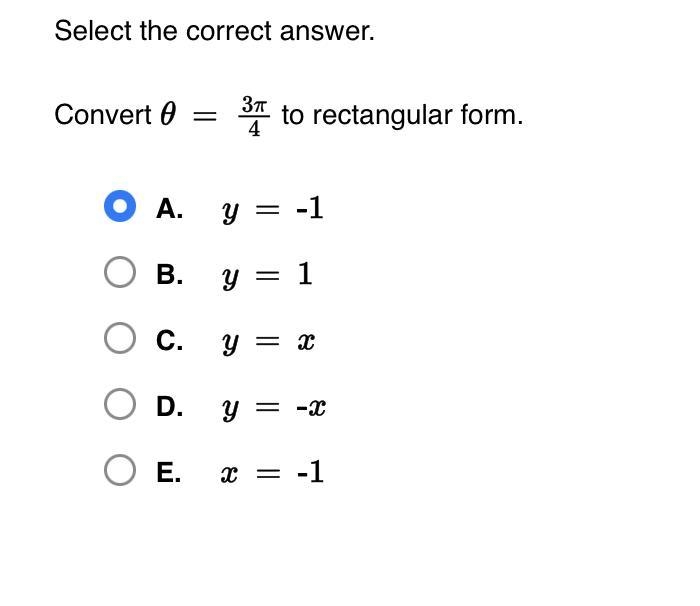Click the bold letter label E.

click(x=169, y=472)
